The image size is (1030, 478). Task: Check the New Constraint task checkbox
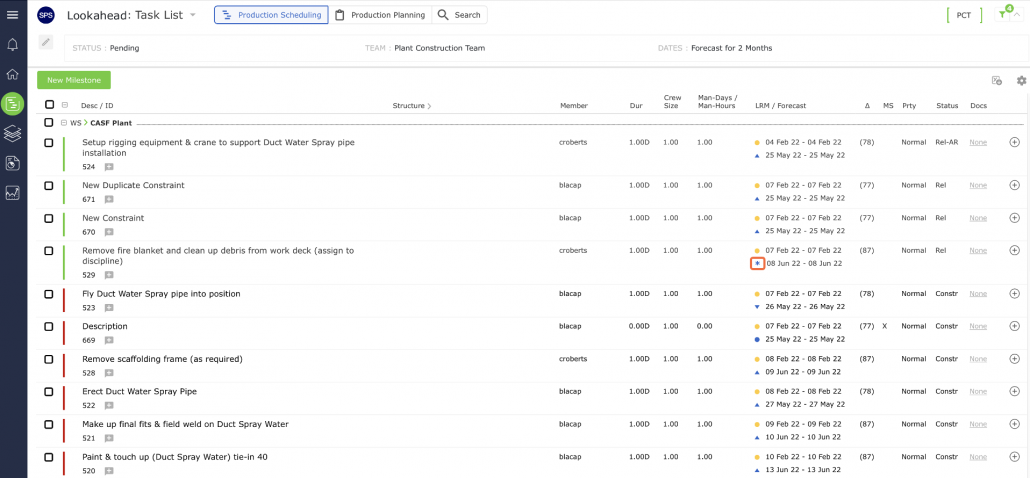point(49,218)
